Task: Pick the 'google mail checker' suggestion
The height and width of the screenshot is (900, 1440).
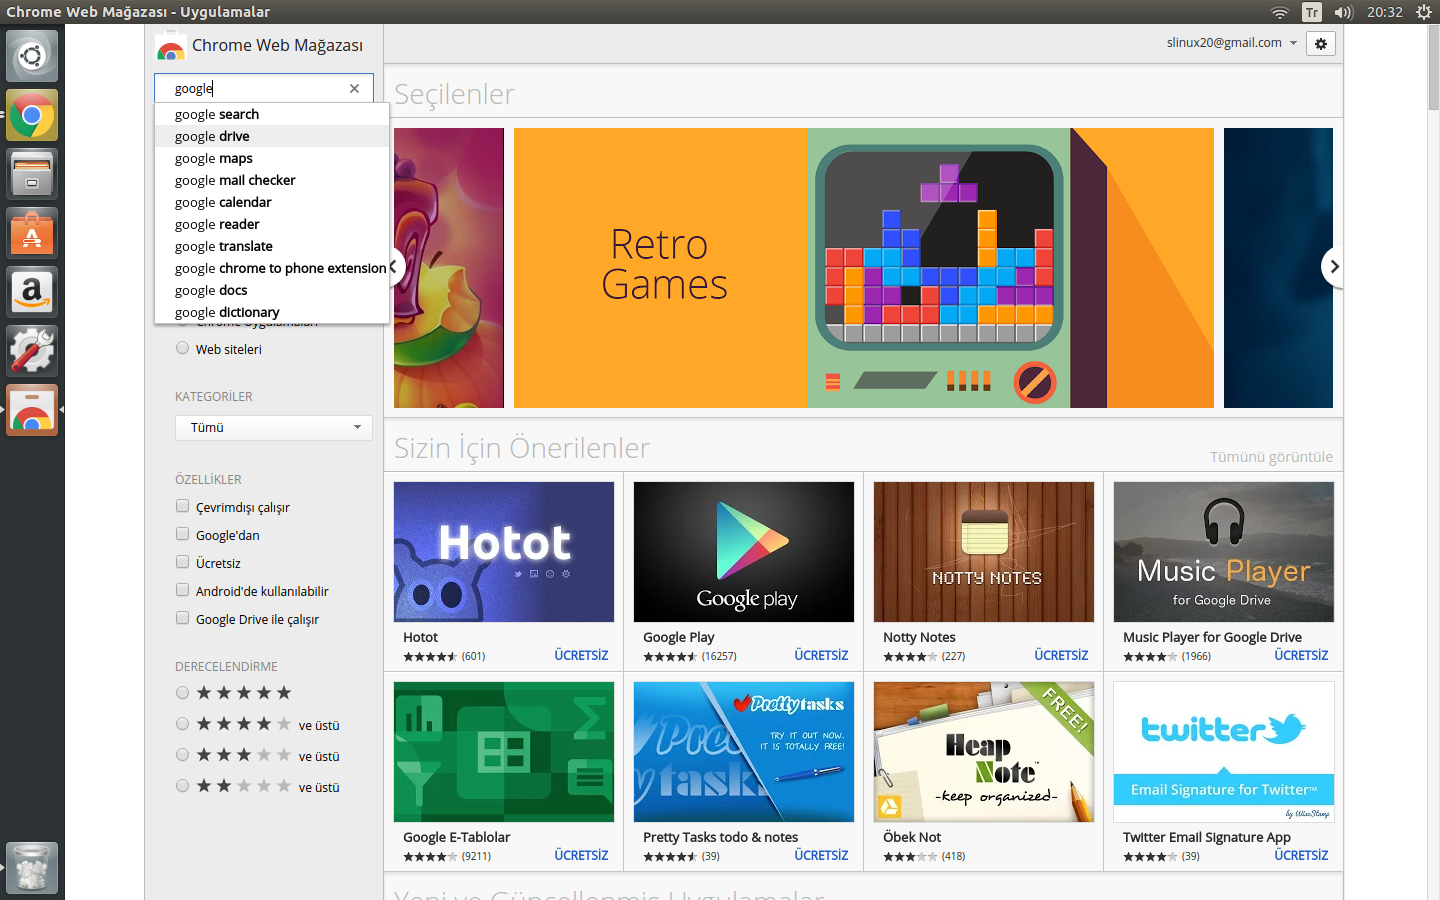Action: pos(272,180)
